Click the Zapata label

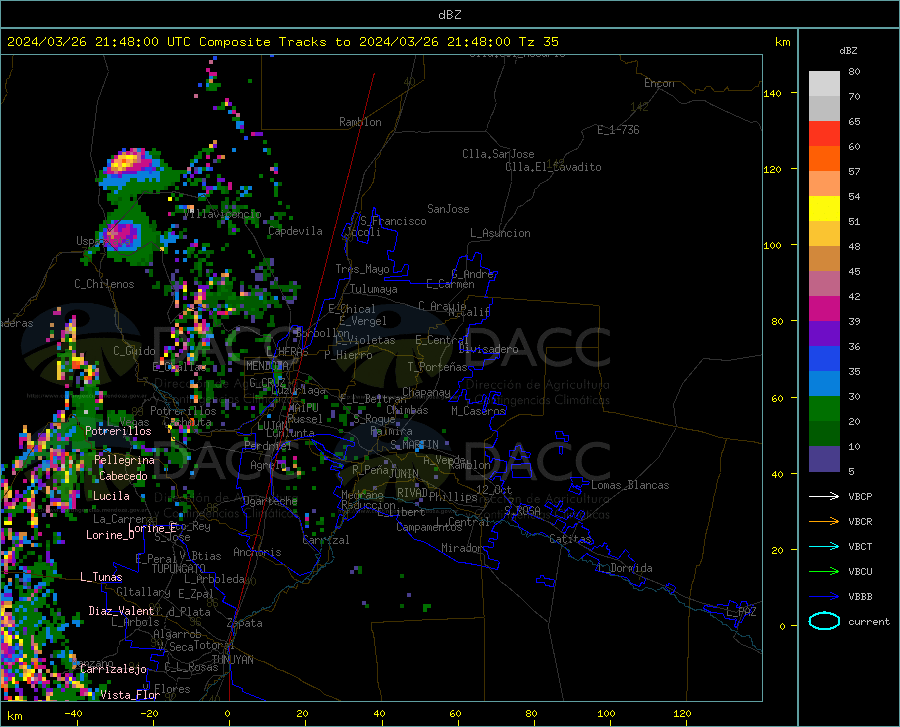click(245, 623)
